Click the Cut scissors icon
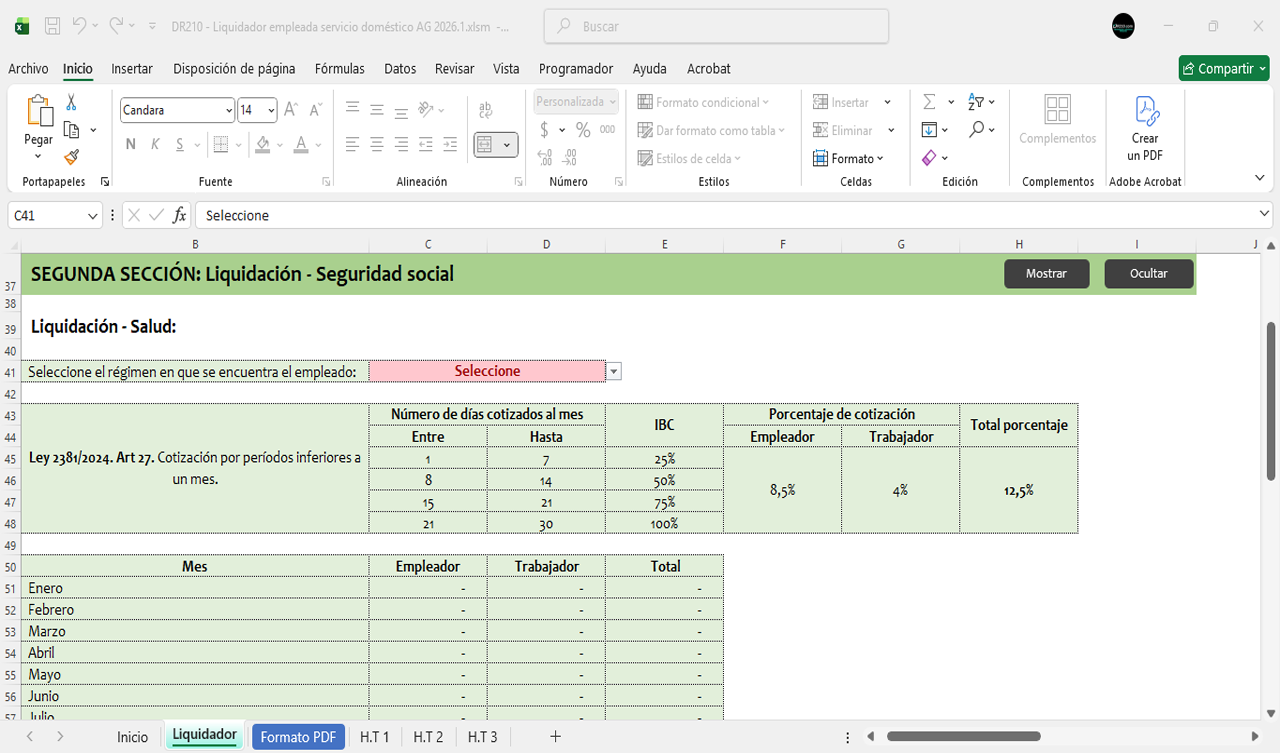The image size is (1280, 753). (x=71, y=102)
